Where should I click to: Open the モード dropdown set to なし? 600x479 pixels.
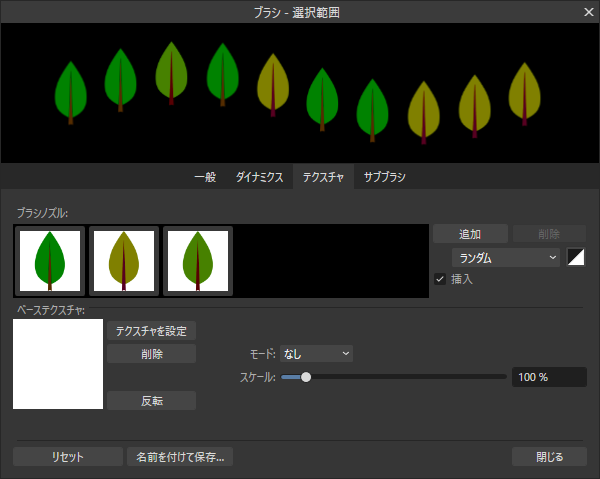(316, 354)
